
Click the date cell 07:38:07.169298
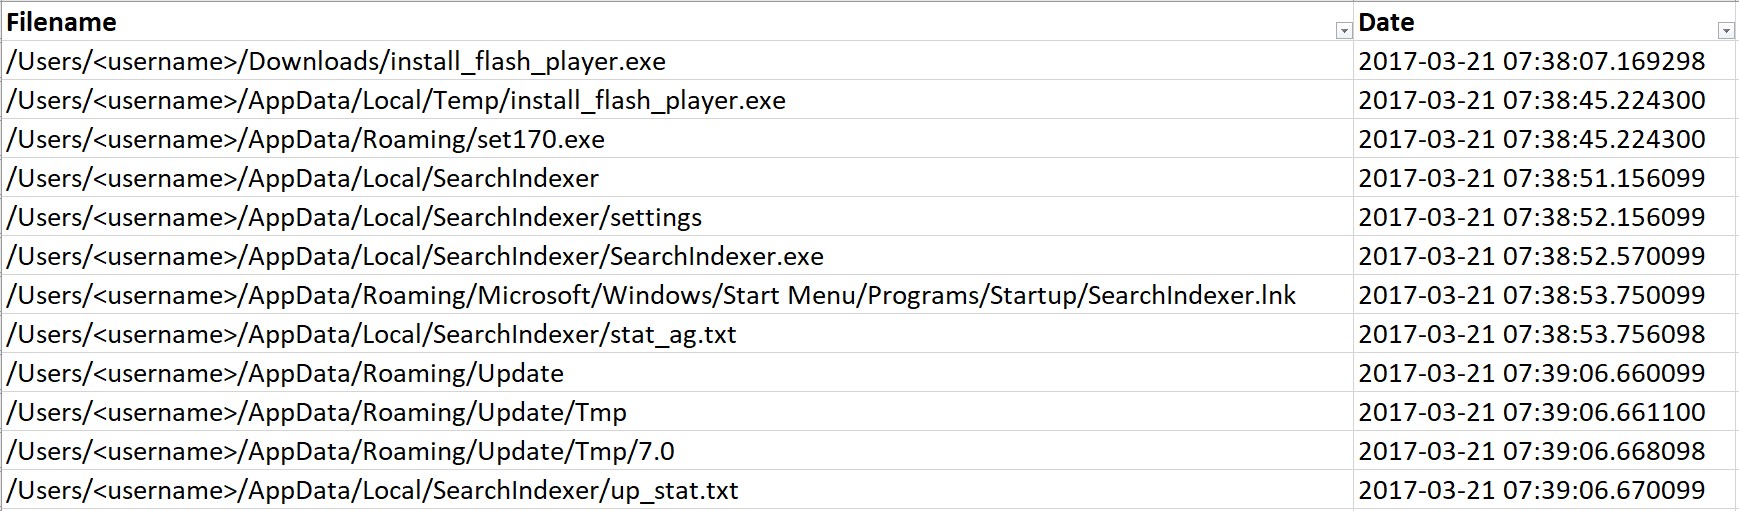coord(1531,61)
